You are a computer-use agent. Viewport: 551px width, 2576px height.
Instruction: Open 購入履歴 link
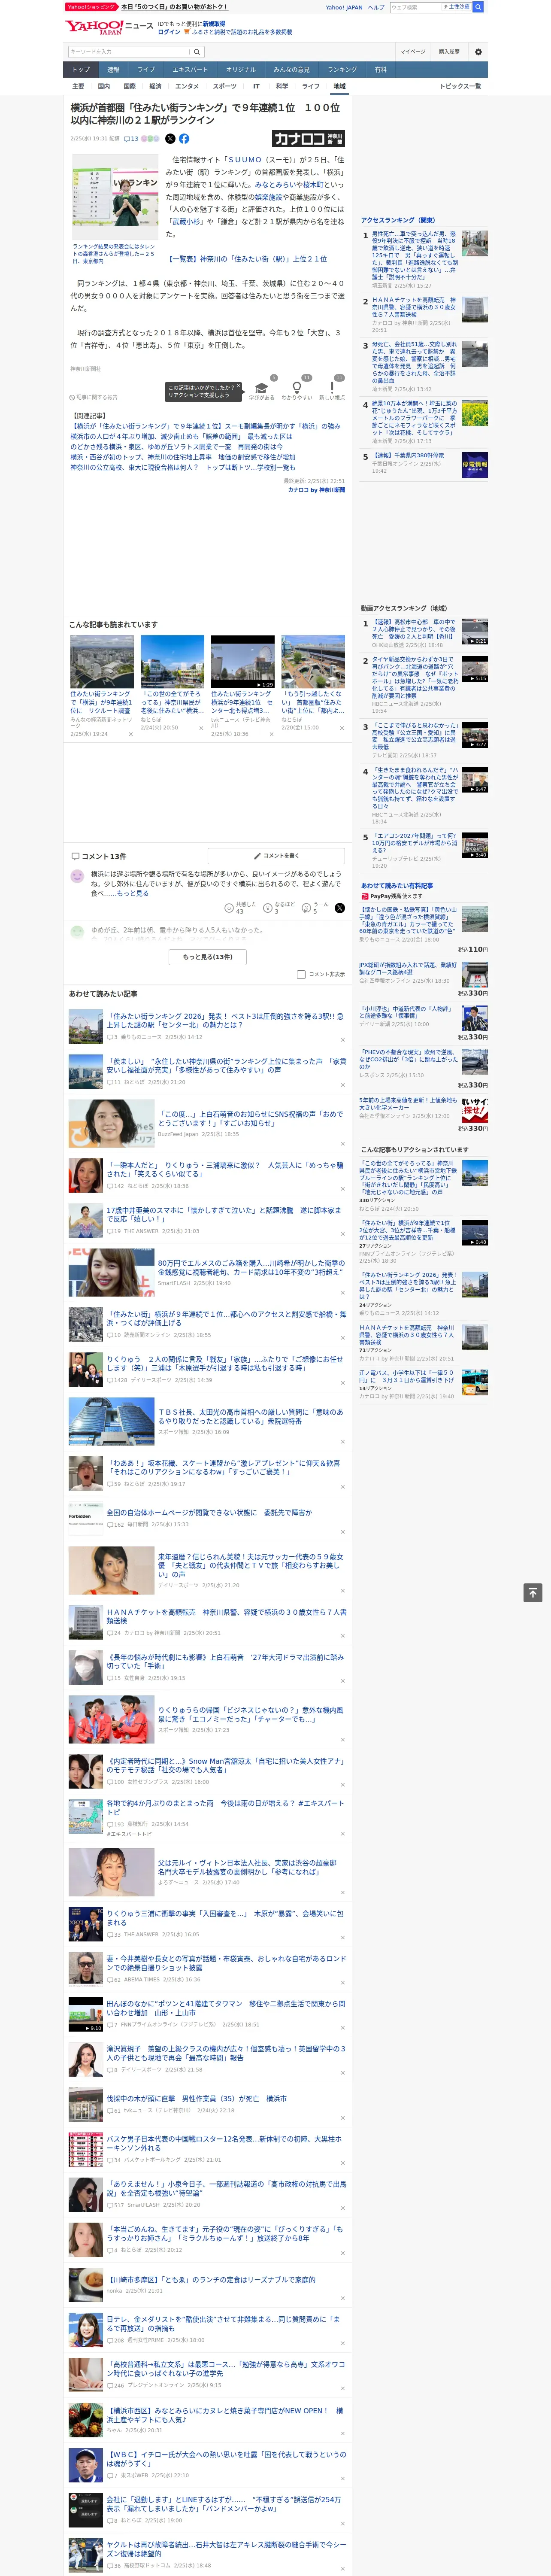[449, 51]
